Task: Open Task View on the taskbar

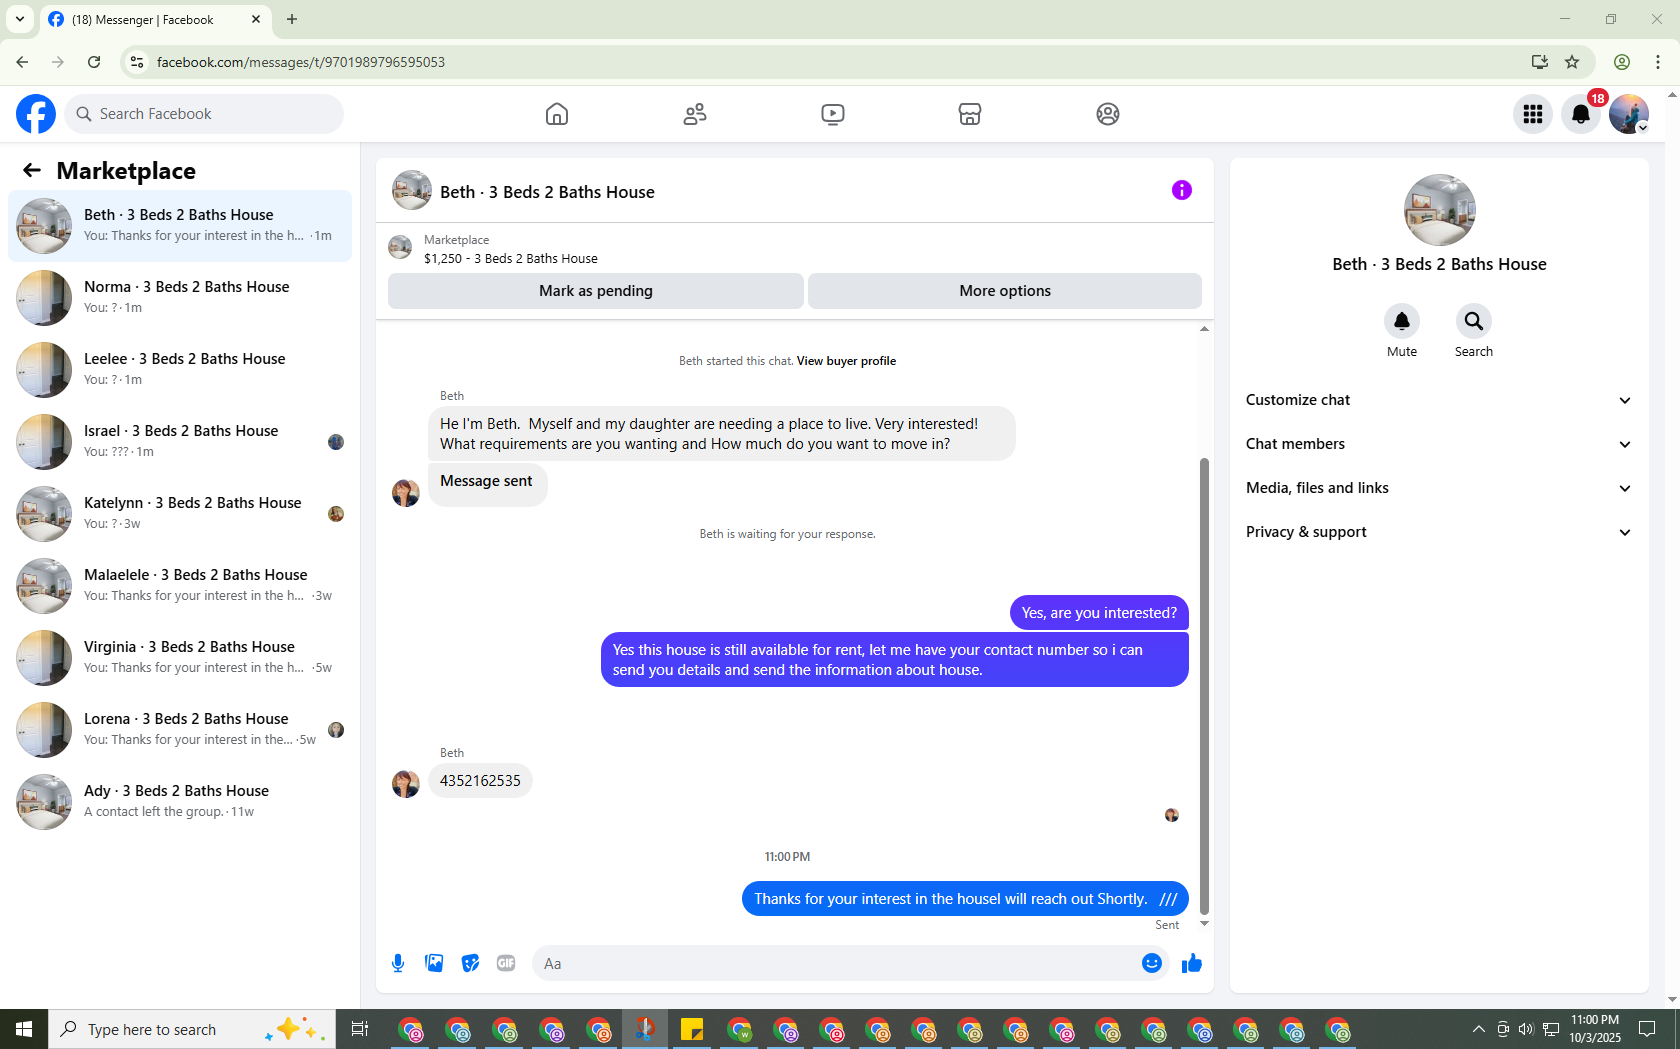Action: click(360, 1029)
